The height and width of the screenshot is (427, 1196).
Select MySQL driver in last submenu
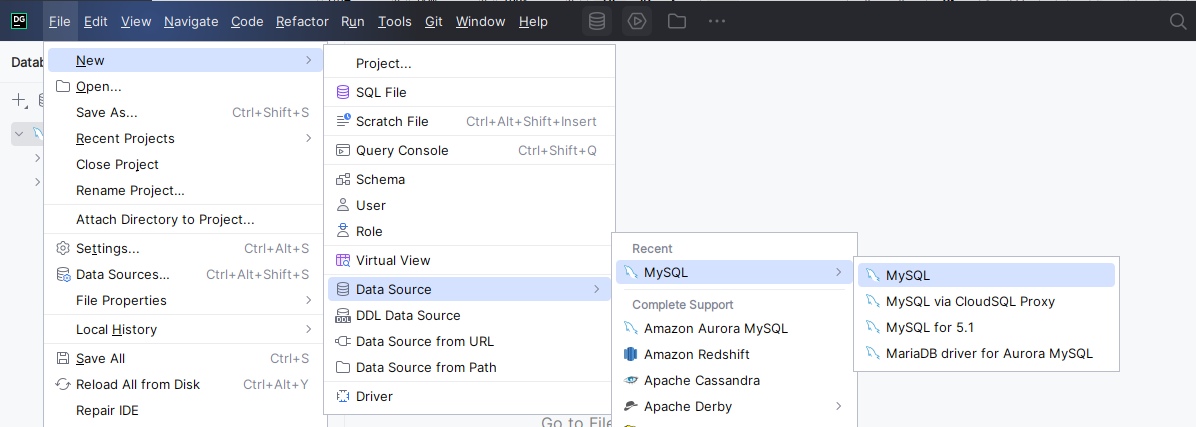pyautogui.click(x=986, y=275)
